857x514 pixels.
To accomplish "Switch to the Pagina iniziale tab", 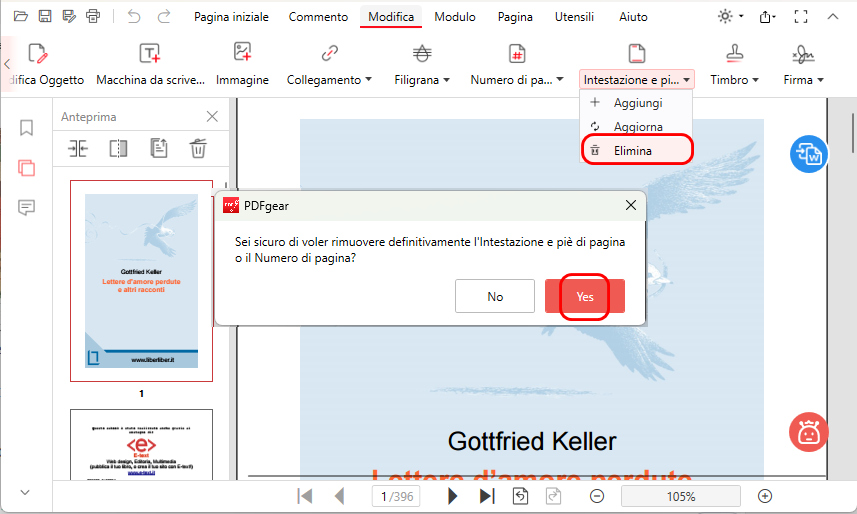I will click(x=232, y=17).
